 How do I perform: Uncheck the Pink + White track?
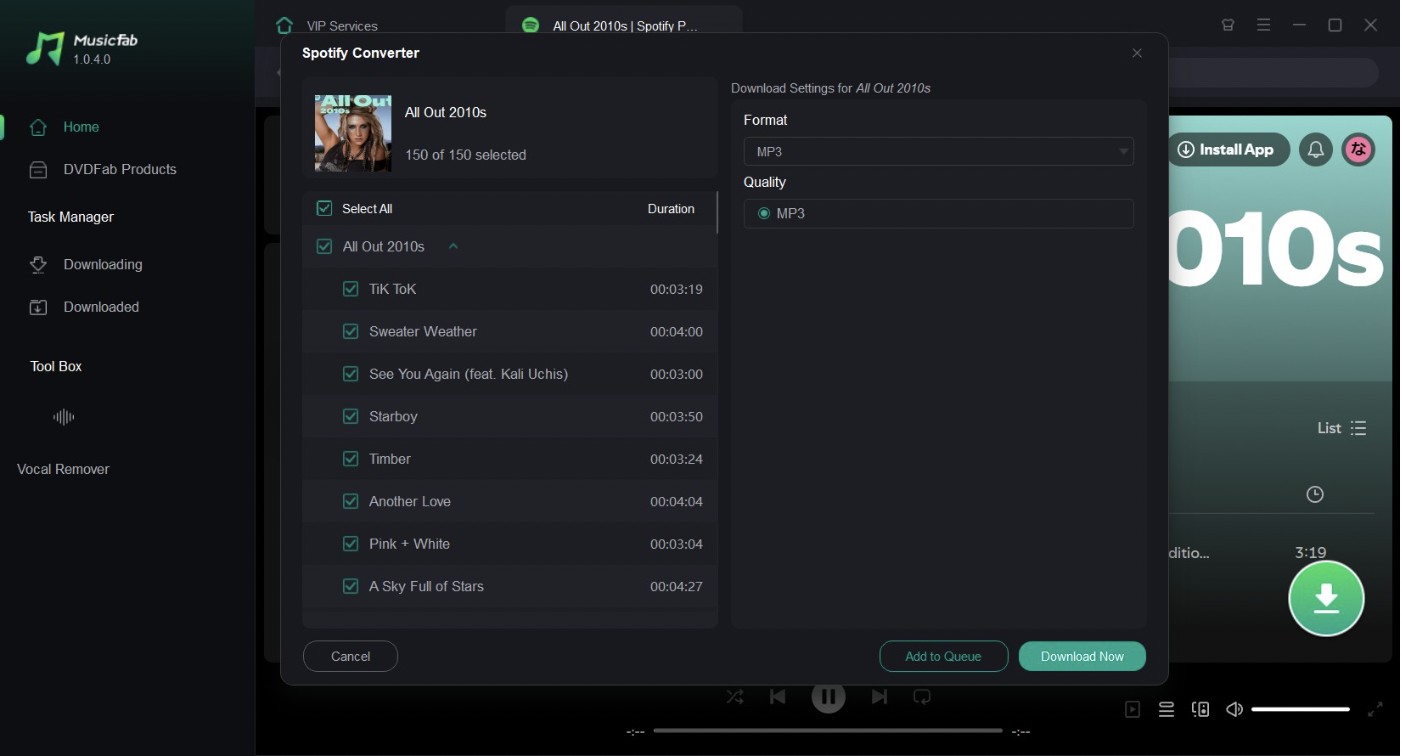[x=350, y=544]
